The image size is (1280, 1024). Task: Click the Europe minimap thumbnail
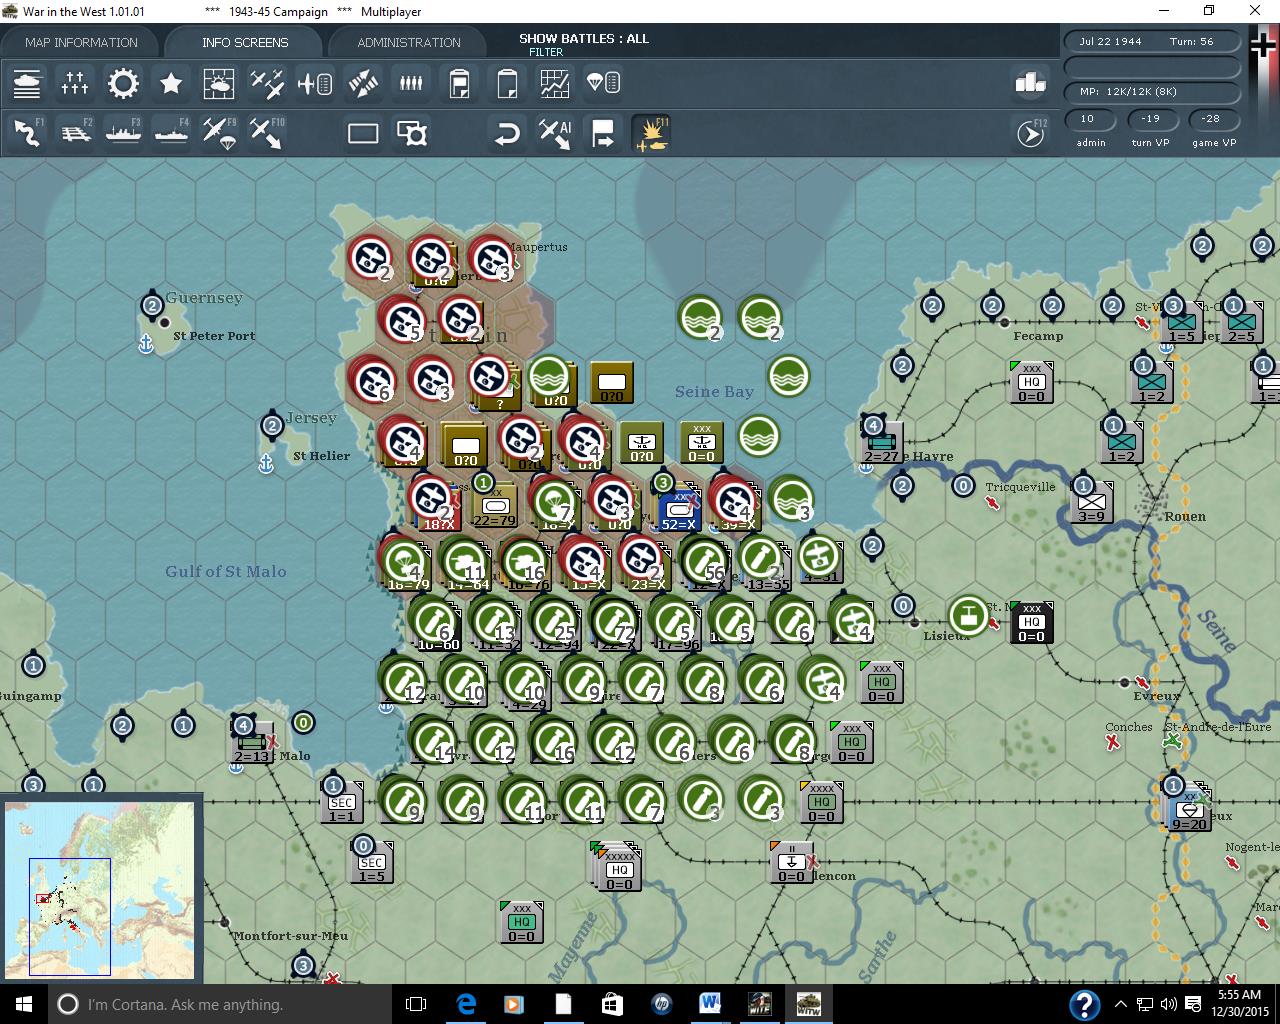coord(100,888)
